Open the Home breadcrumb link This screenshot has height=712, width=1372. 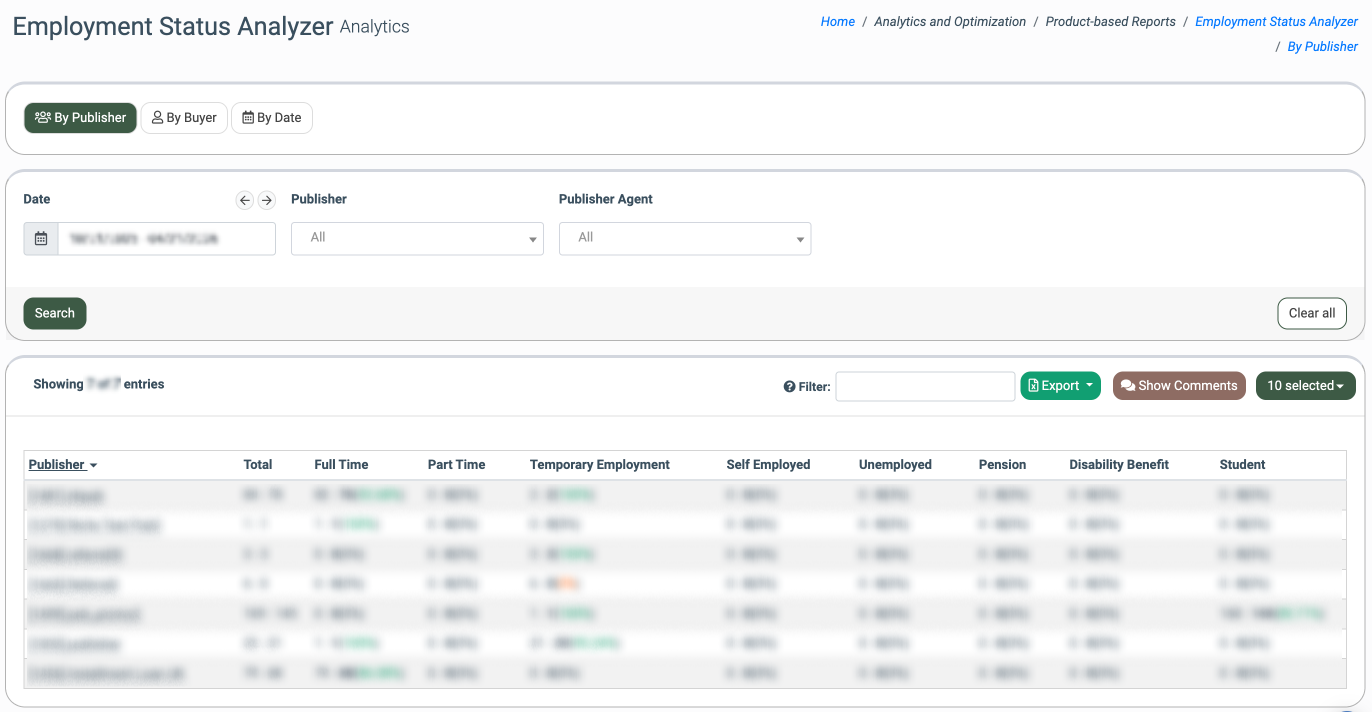click(x=837, y=22)
